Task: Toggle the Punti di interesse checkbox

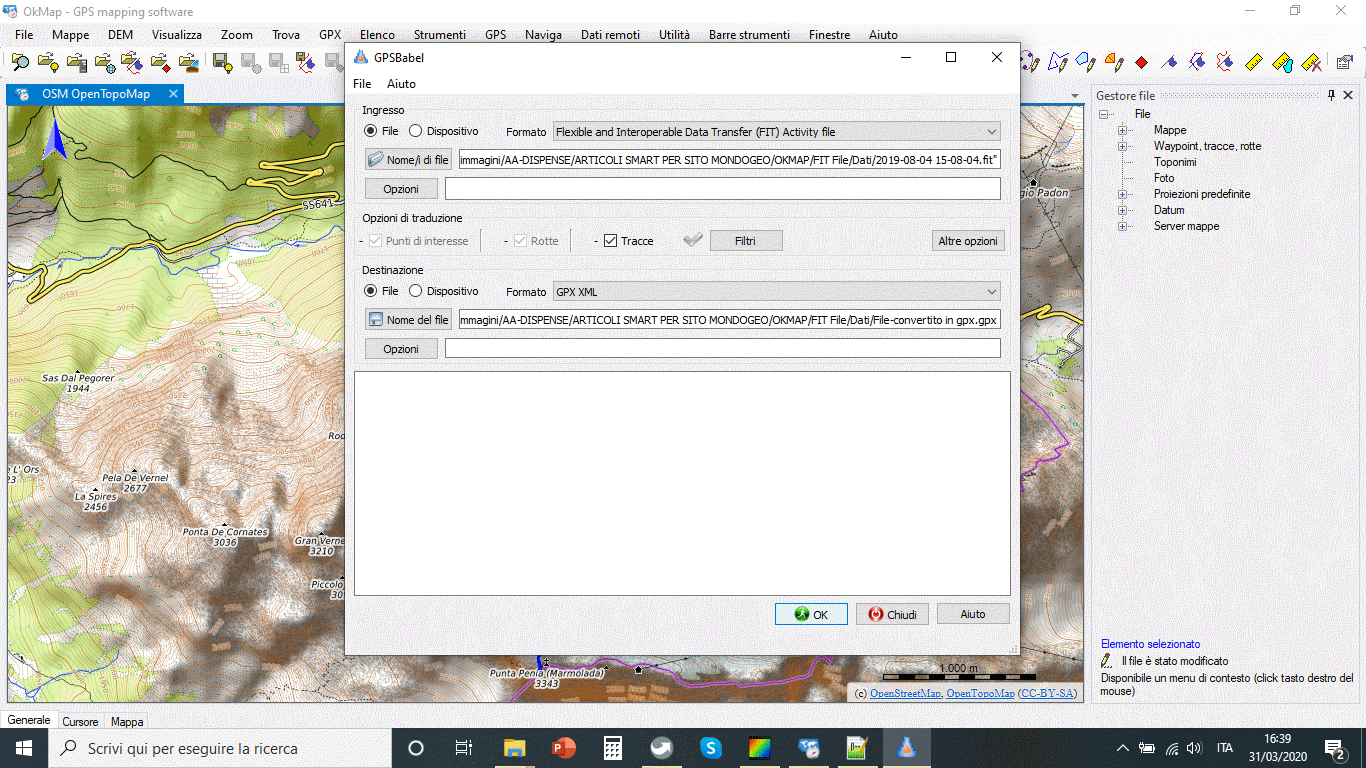Action: tap(376, 241)
